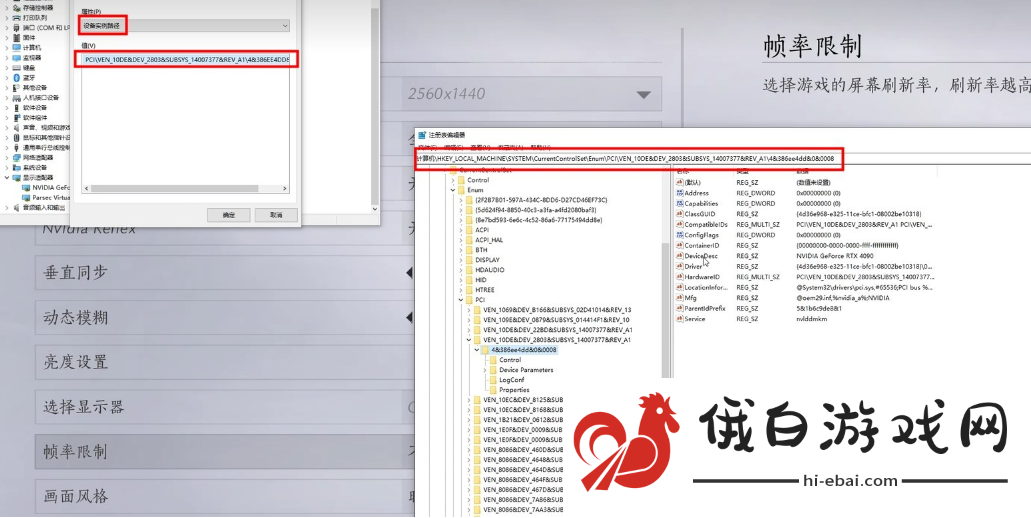The width and height of the screenshot is (1031, 518).
Task: Select the ConfigFlags DWORD icon
Action: pos(679,235)
